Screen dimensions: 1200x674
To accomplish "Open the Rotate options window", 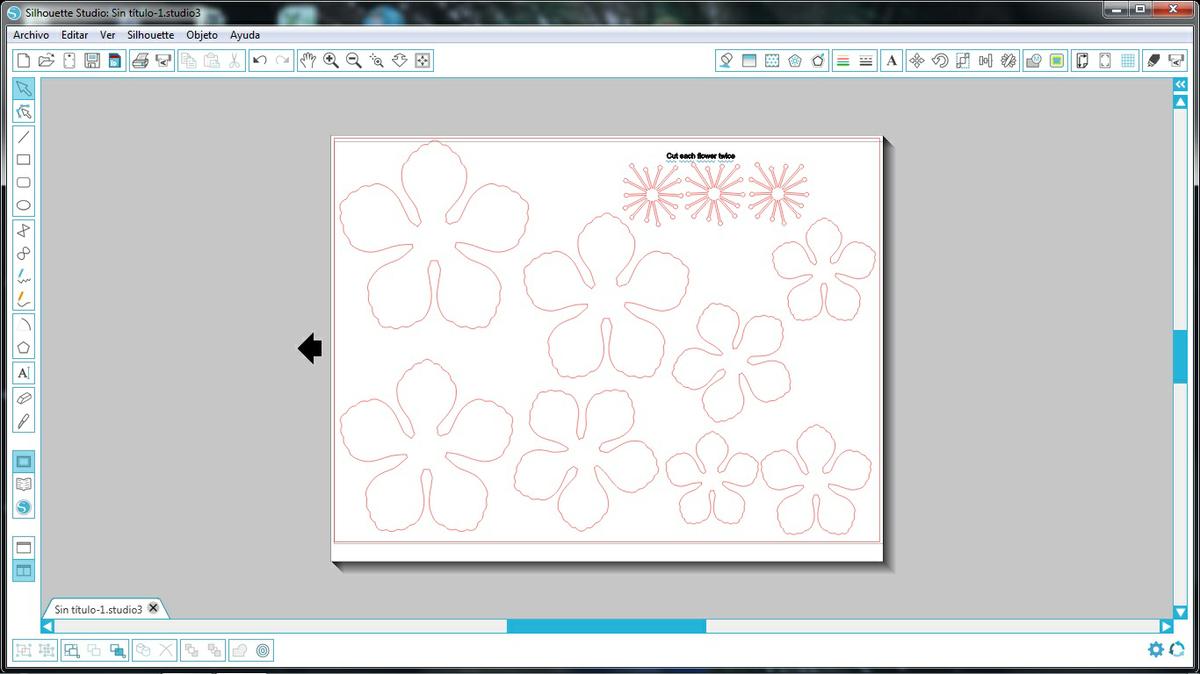I will click(x=937, y=60).
